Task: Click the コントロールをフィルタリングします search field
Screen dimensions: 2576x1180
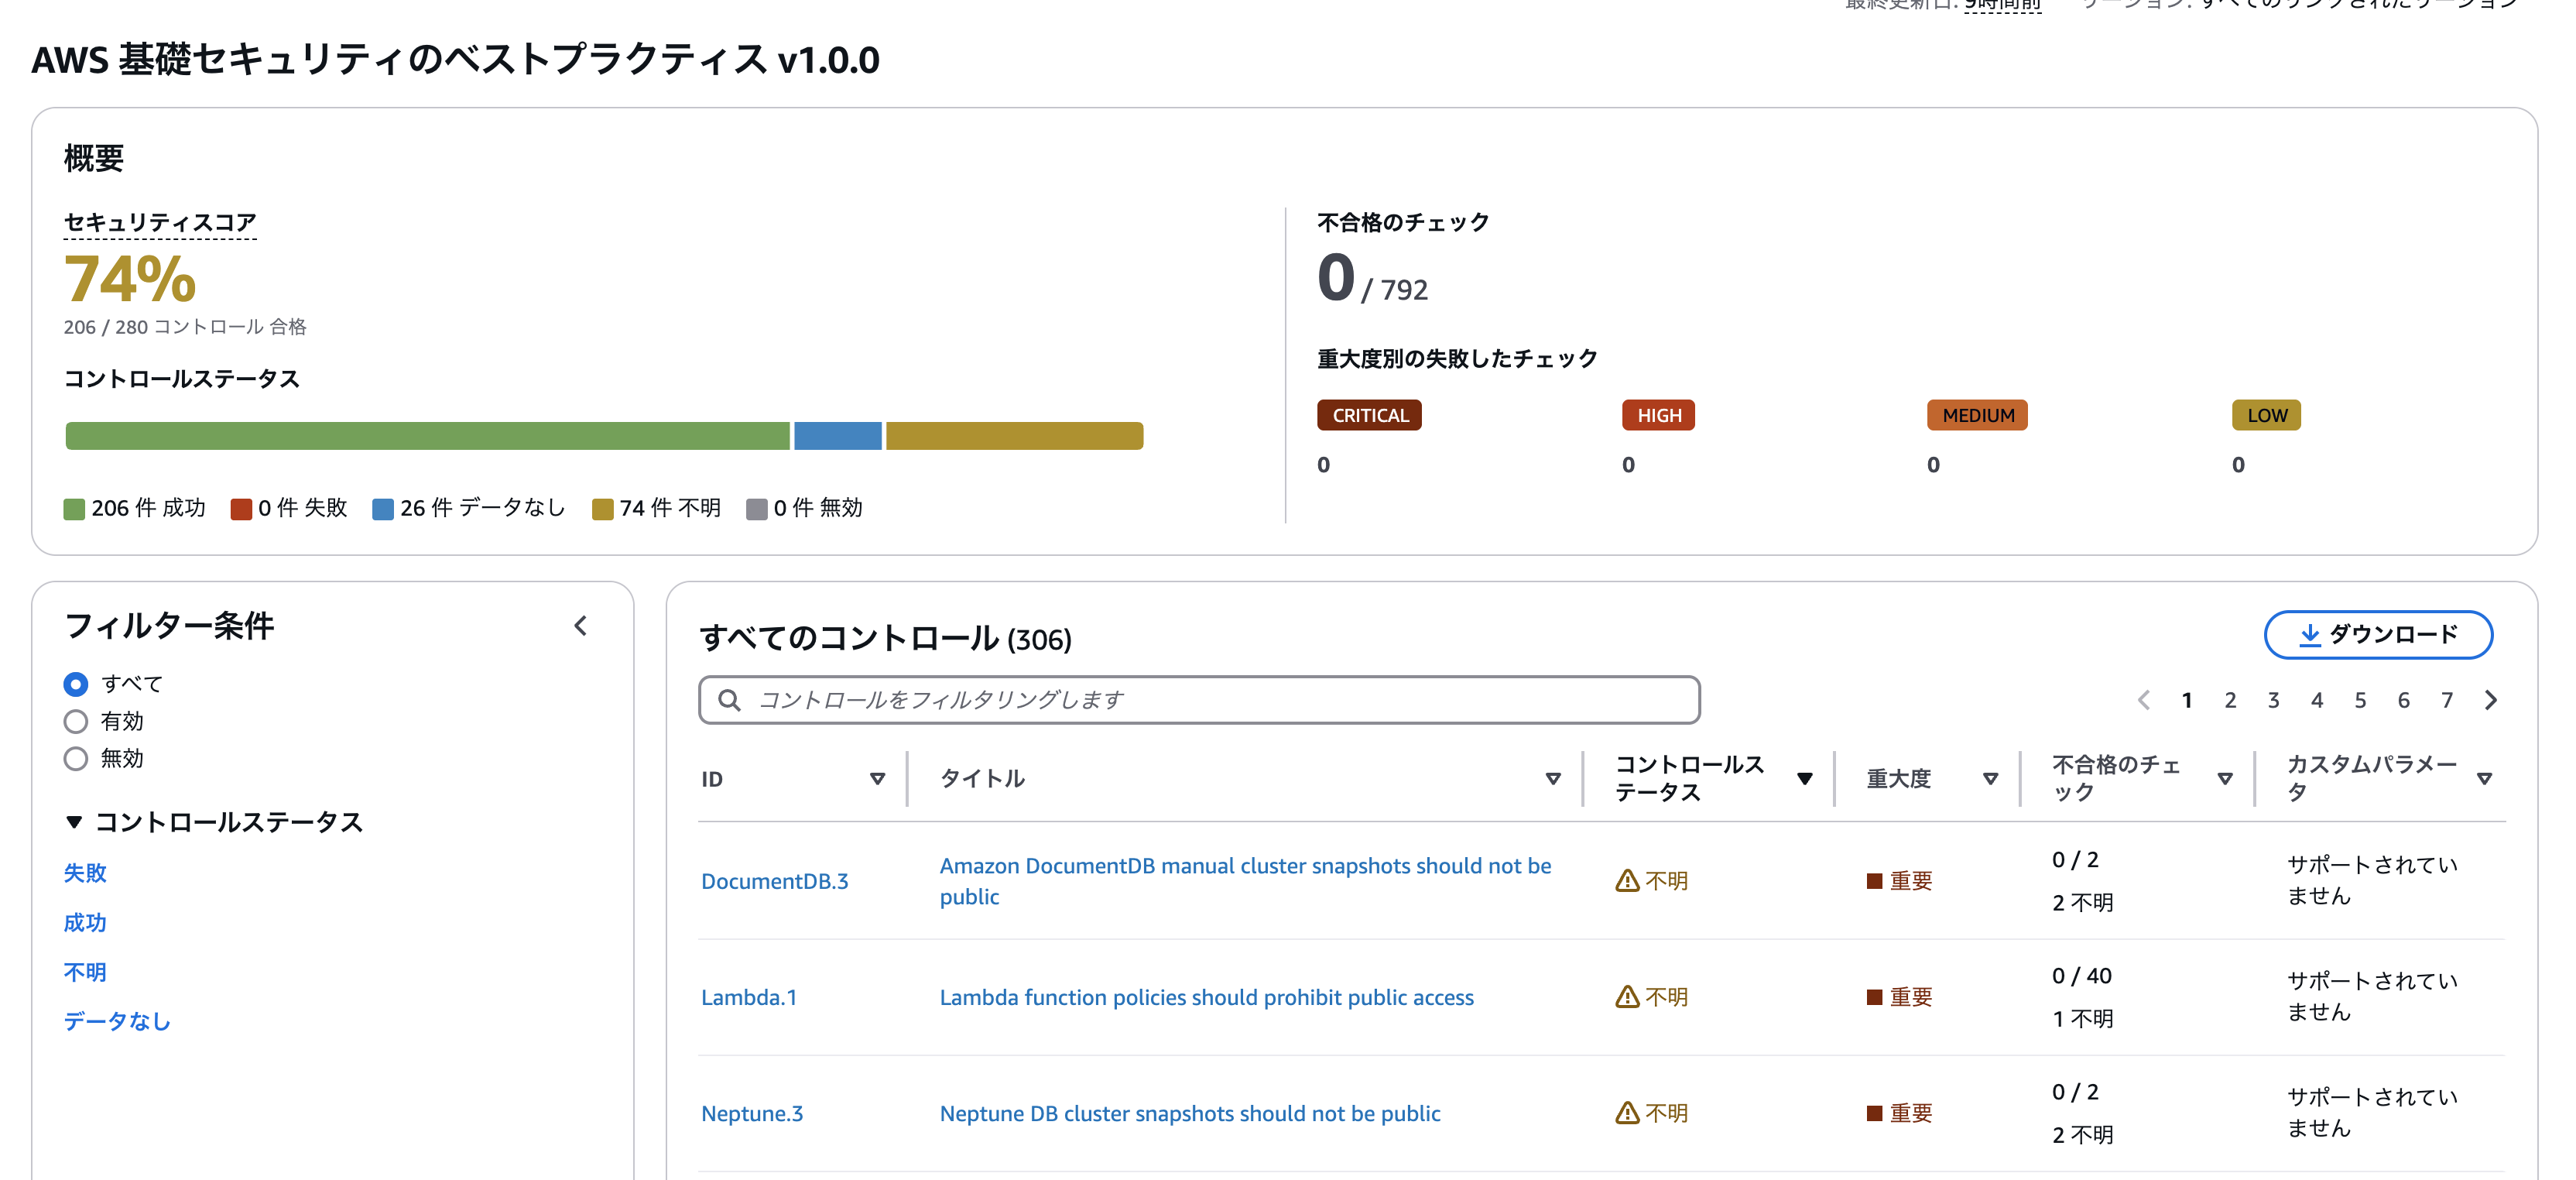Action: click(1199, 700)
